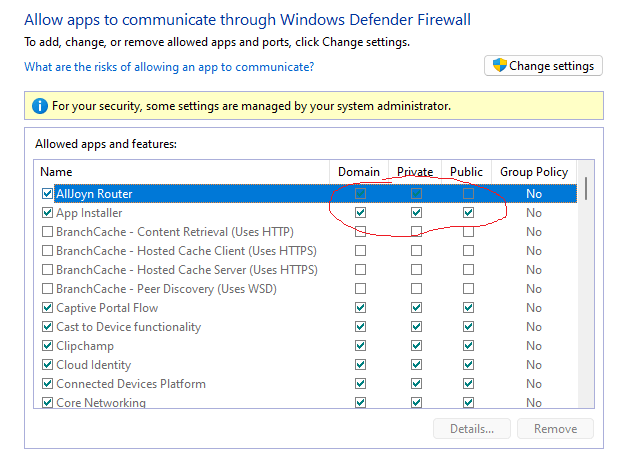623x457 pixels.
Task: Enable BranchCache - Content Retrieval checkbox
Action: click(47, 232)
